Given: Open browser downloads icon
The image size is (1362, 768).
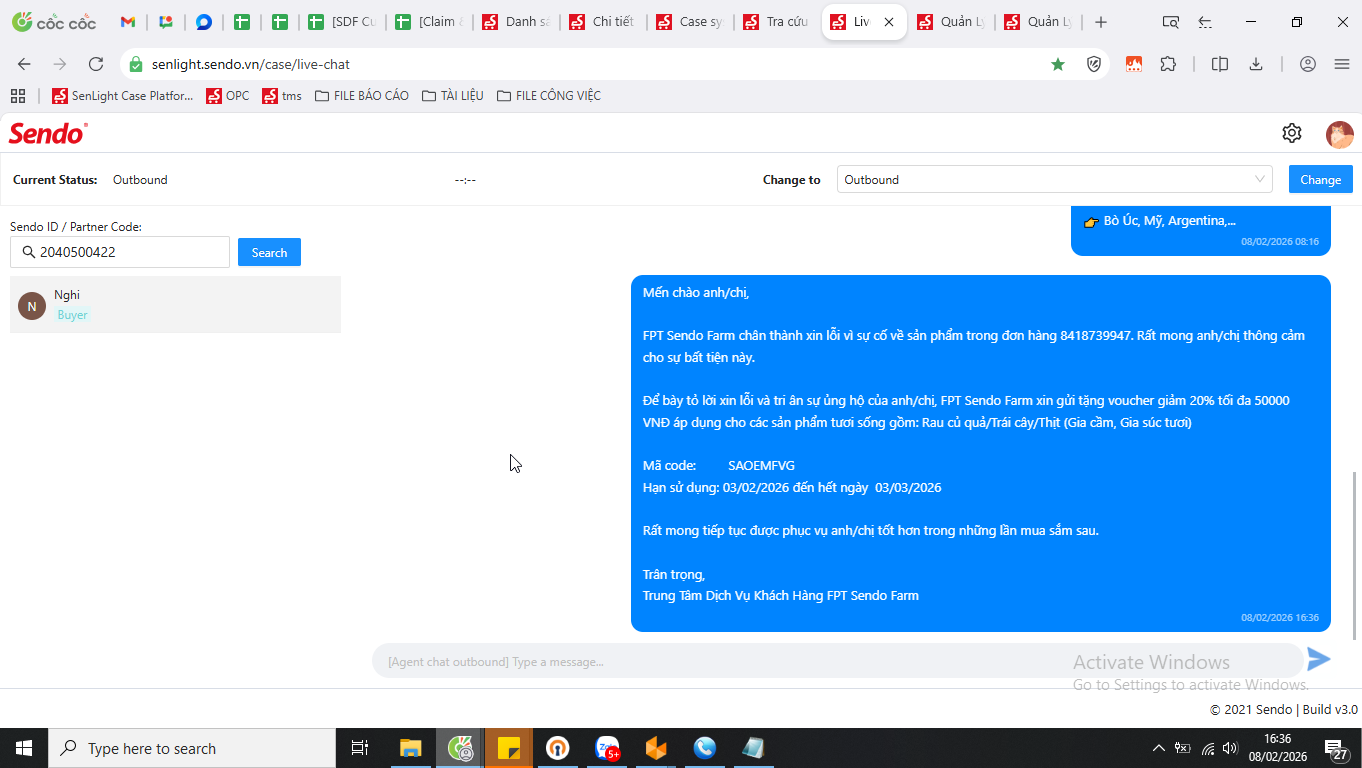Looking at the screenshot, I should pos(1256,64).
